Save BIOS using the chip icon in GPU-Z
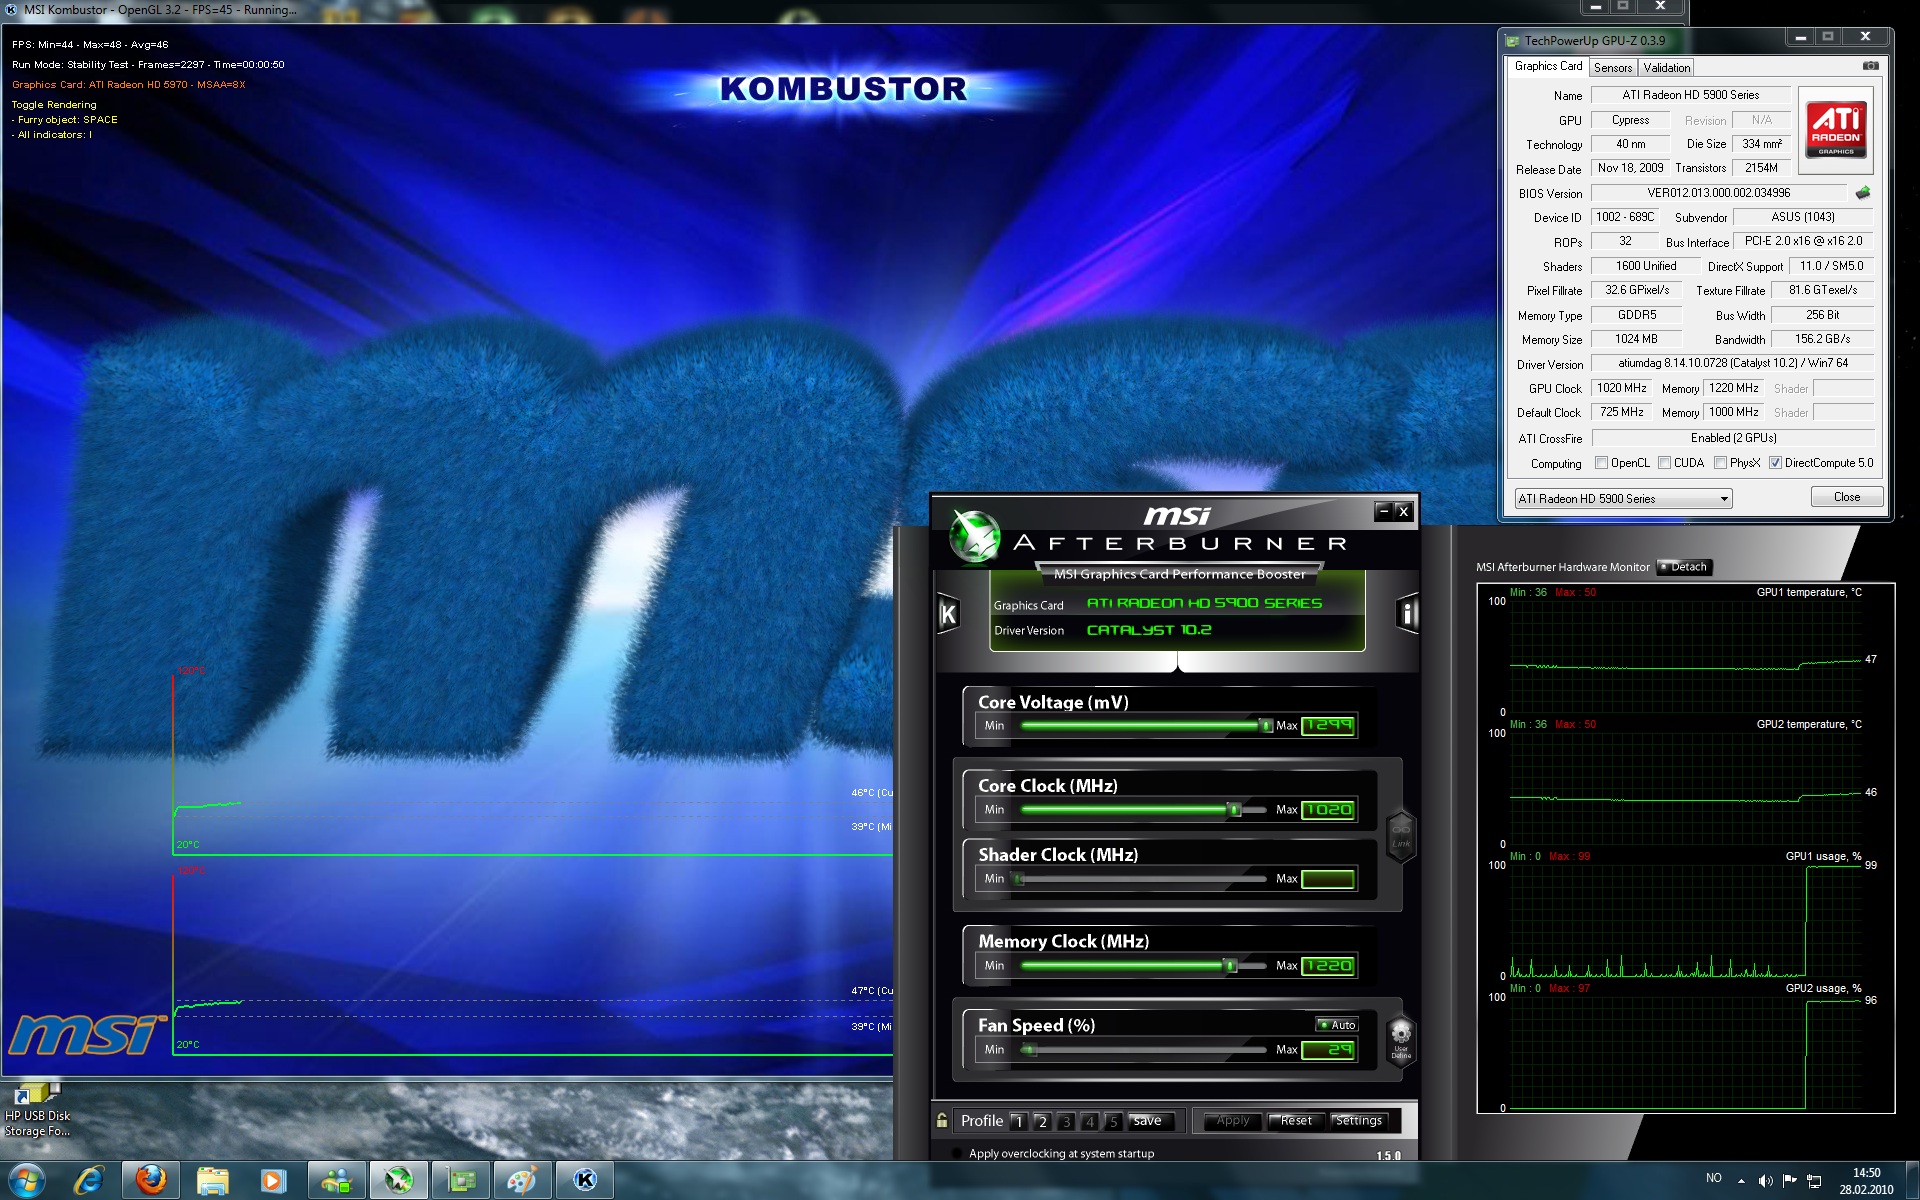The image size is (1920, 1200). tap(1863, 193)
